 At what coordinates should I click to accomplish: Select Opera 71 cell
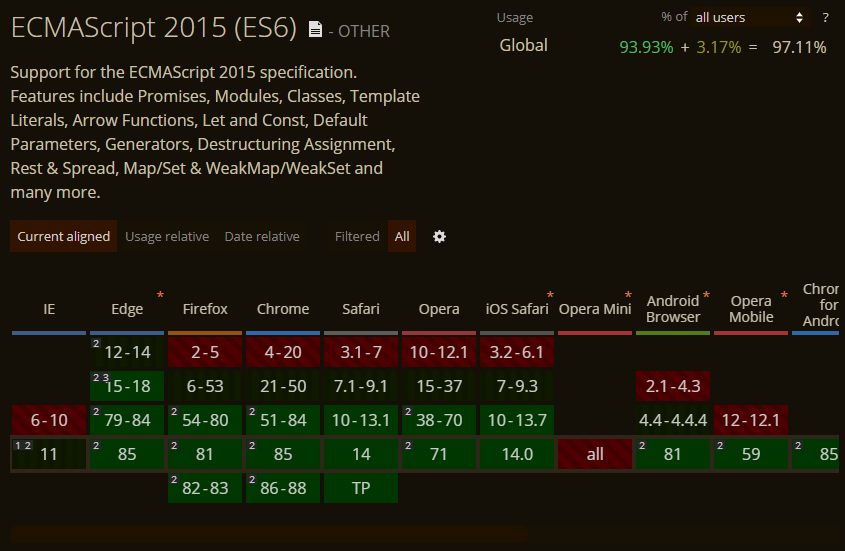(x=439, y=454)
